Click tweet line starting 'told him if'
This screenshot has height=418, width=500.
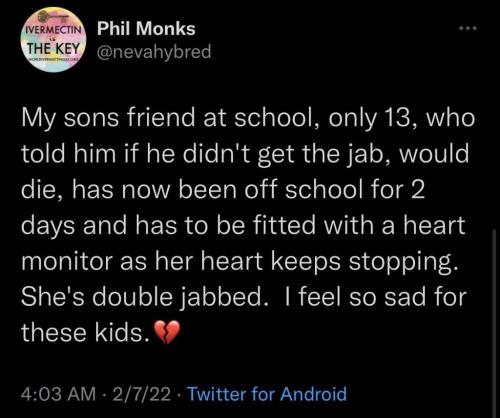click(x=245, y=154)
